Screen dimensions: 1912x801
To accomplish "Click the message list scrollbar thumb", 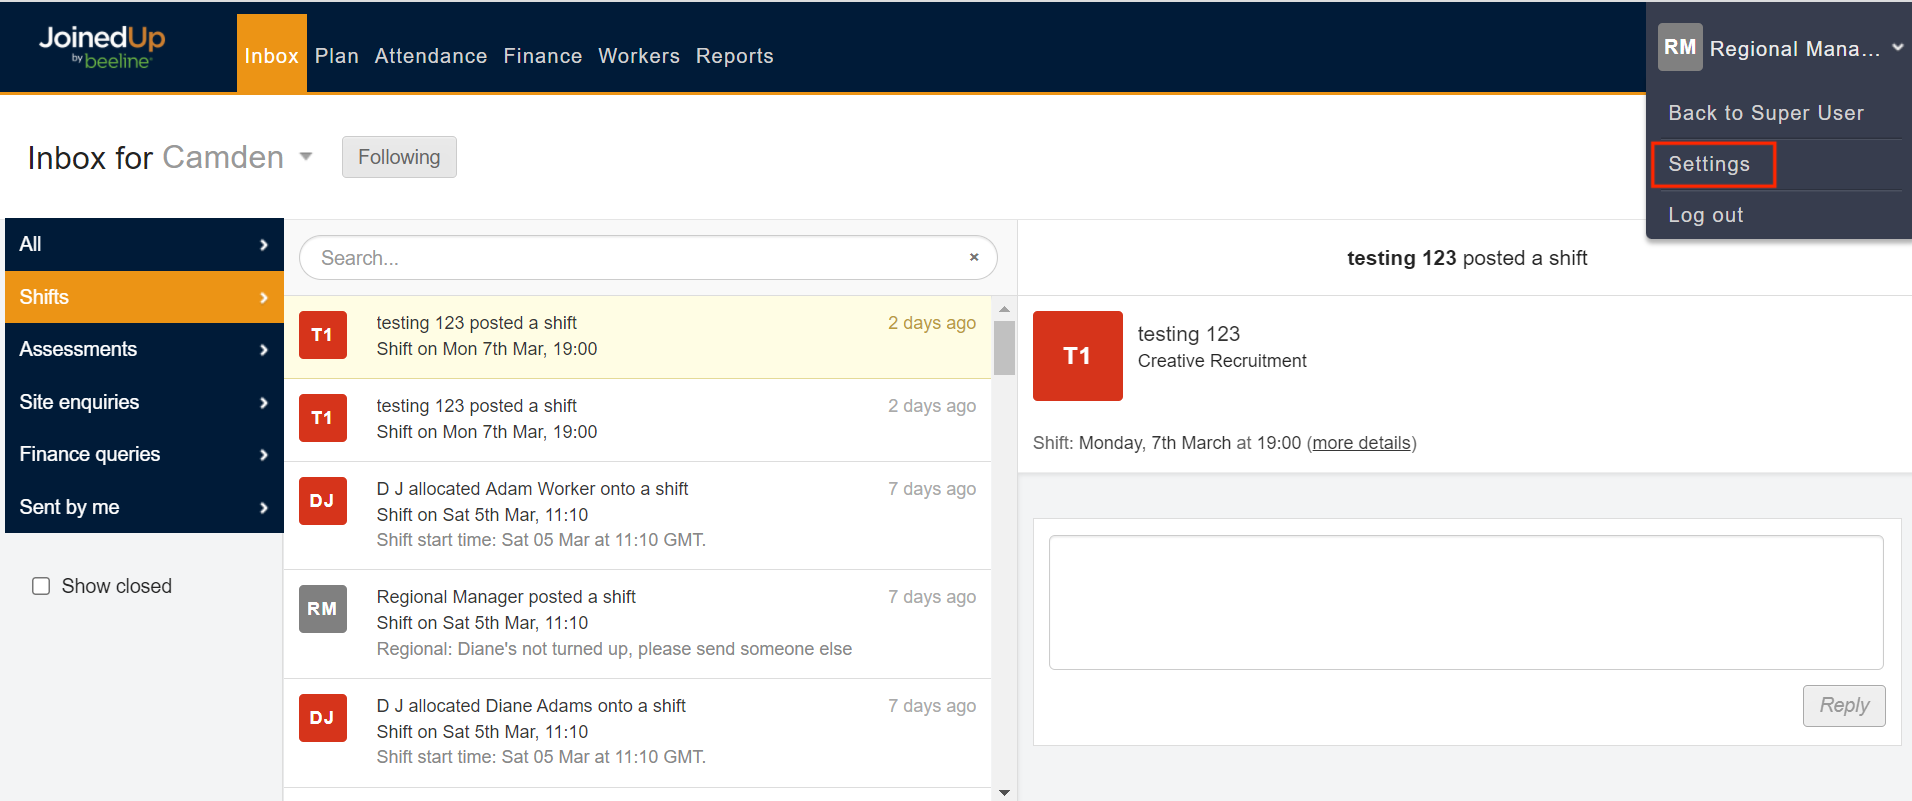I will (x=1004, y=347).
